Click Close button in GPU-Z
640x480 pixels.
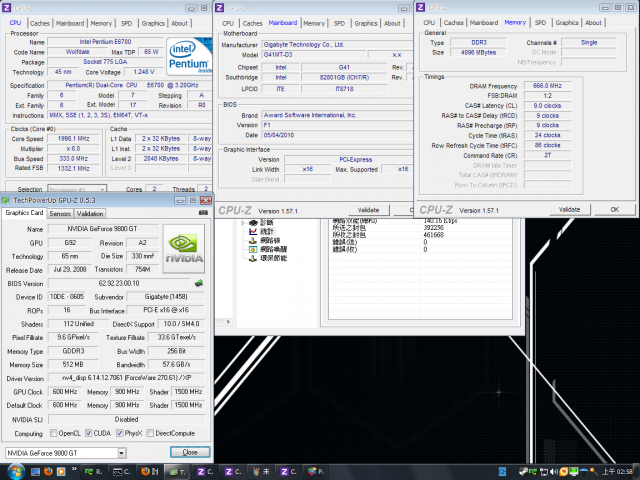[x=190, y=452]
